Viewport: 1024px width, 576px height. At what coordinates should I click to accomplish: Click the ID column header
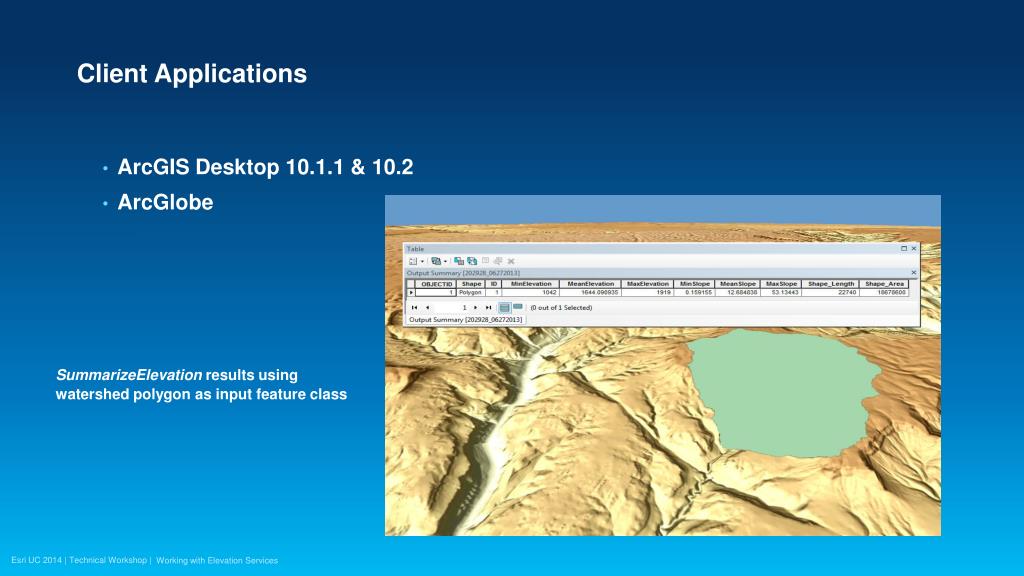click(x=494, y=284)
